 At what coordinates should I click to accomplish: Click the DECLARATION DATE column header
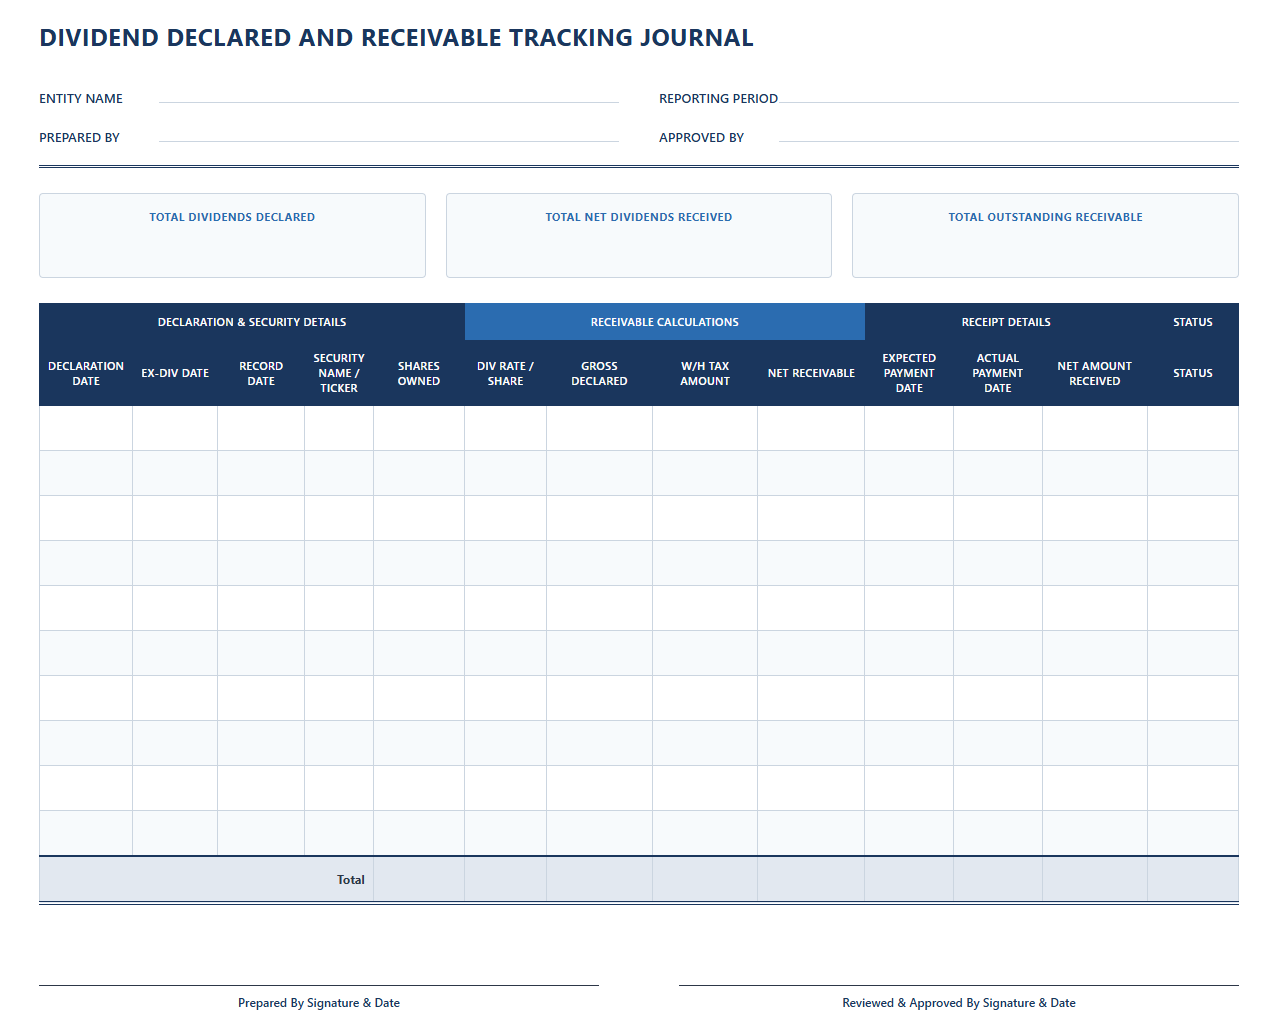tap(86, 373)
